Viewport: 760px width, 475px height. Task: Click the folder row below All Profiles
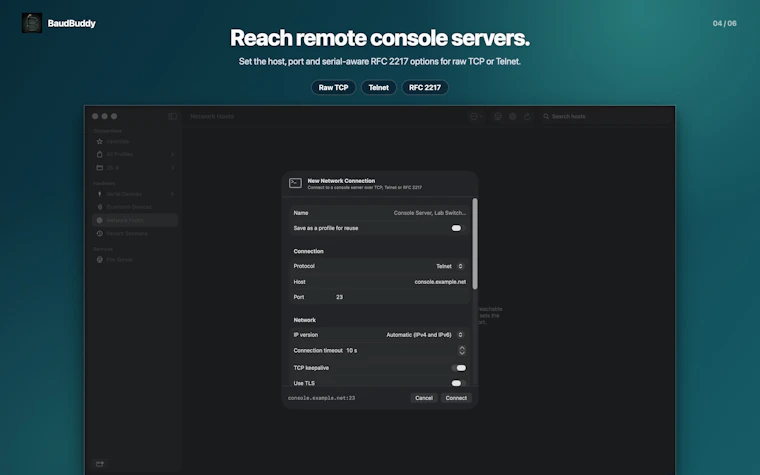(135, 168)
